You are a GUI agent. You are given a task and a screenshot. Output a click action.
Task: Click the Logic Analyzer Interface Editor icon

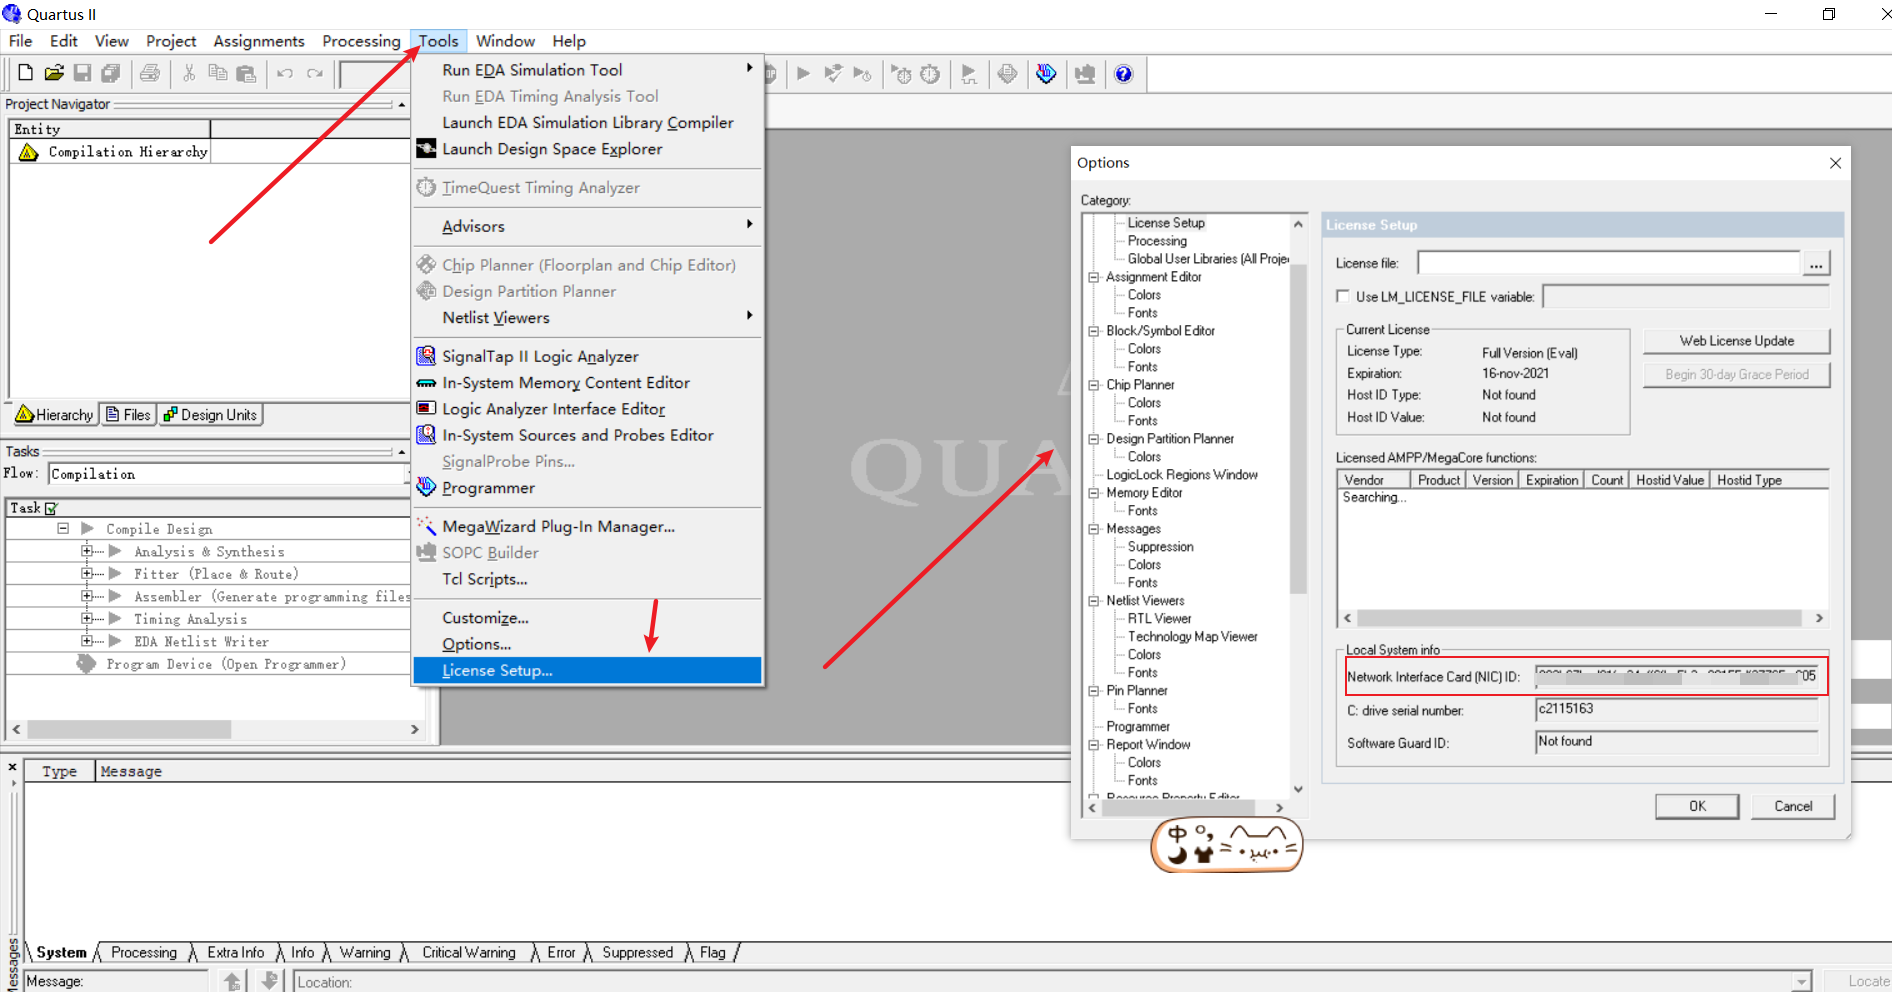tap(426, 409)
